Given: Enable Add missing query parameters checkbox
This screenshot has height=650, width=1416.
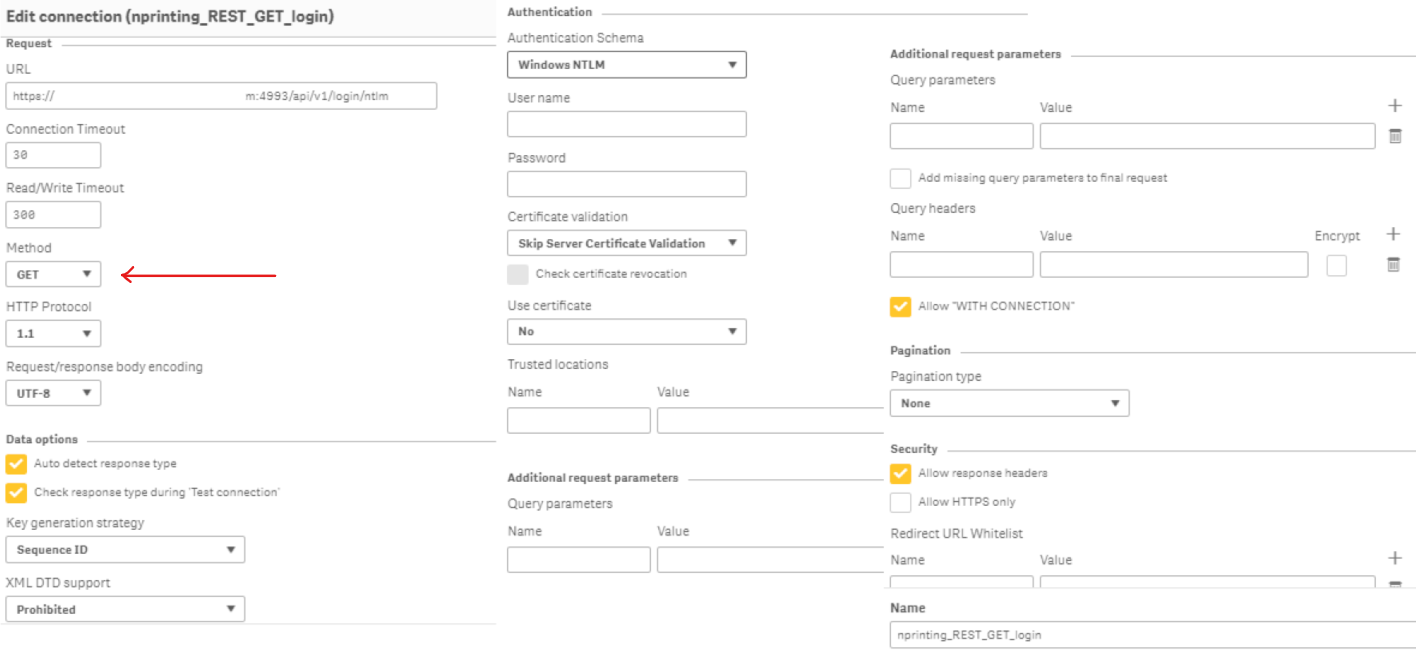Looking at the screenshot, I should point(901,178).
